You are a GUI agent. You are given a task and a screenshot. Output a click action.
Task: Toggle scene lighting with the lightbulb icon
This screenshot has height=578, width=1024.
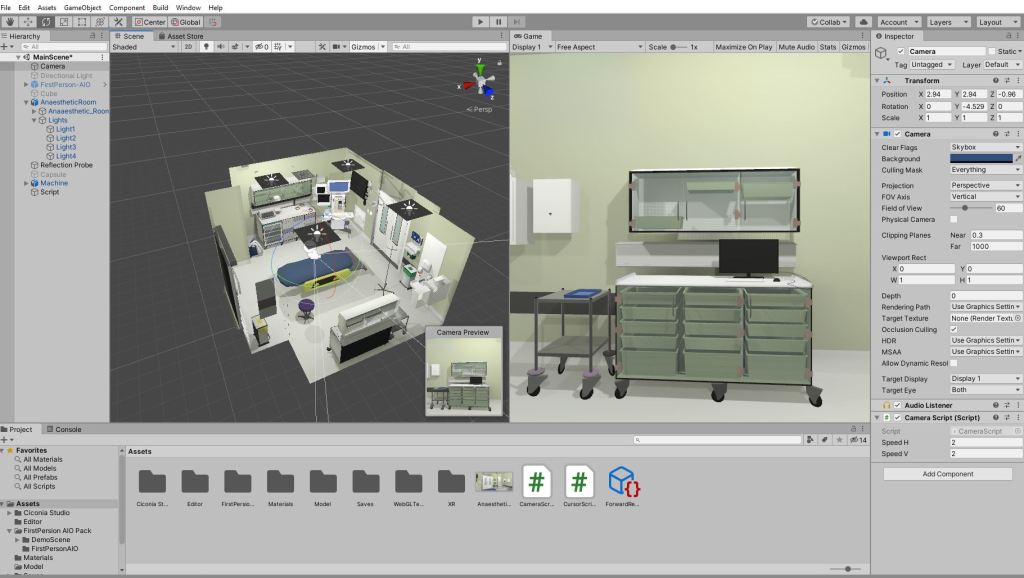[x=206, y=47]
